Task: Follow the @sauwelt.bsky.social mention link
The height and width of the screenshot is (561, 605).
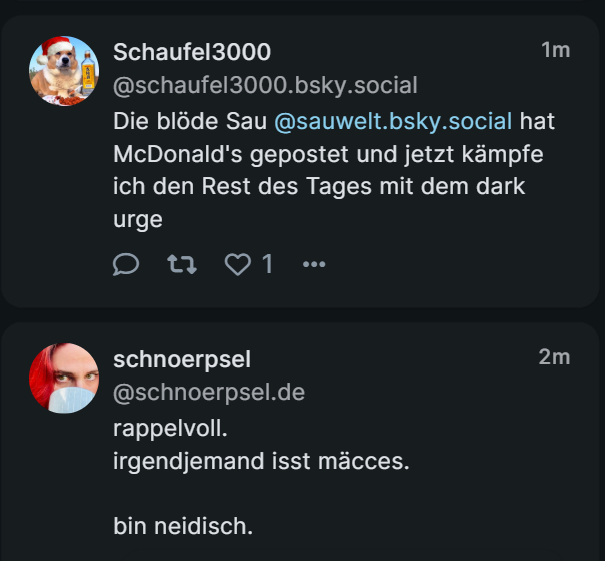Action: click(x=393, y=122)
